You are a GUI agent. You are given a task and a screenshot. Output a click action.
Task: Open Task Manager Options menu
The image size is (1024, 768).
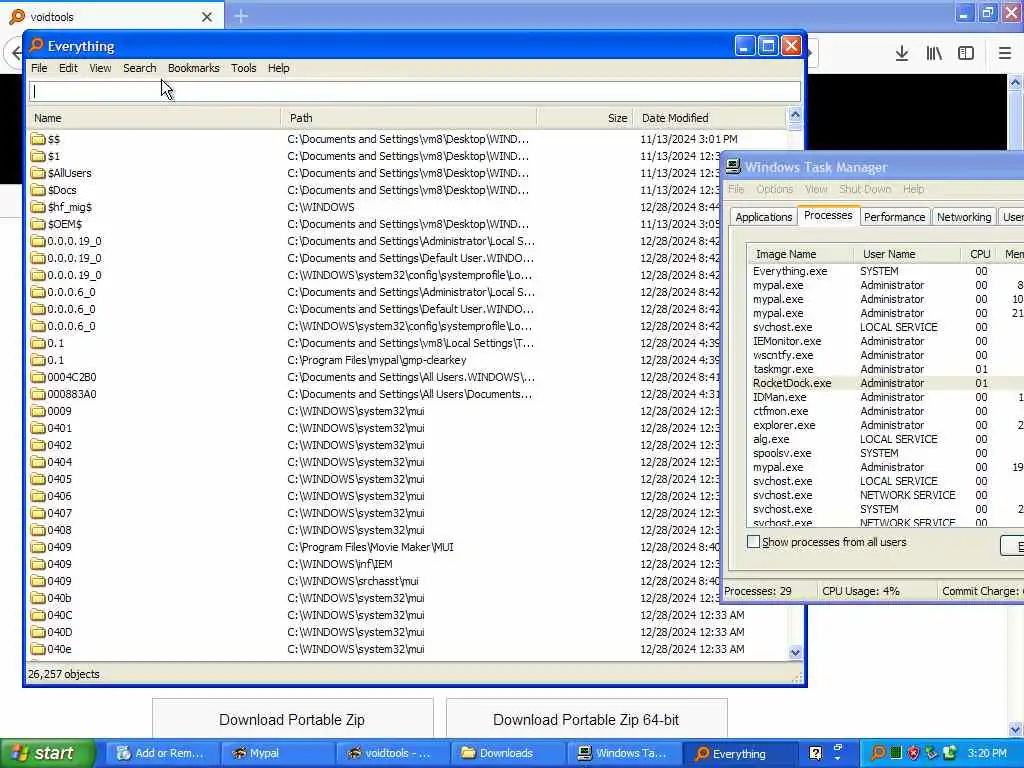point(775,189)
